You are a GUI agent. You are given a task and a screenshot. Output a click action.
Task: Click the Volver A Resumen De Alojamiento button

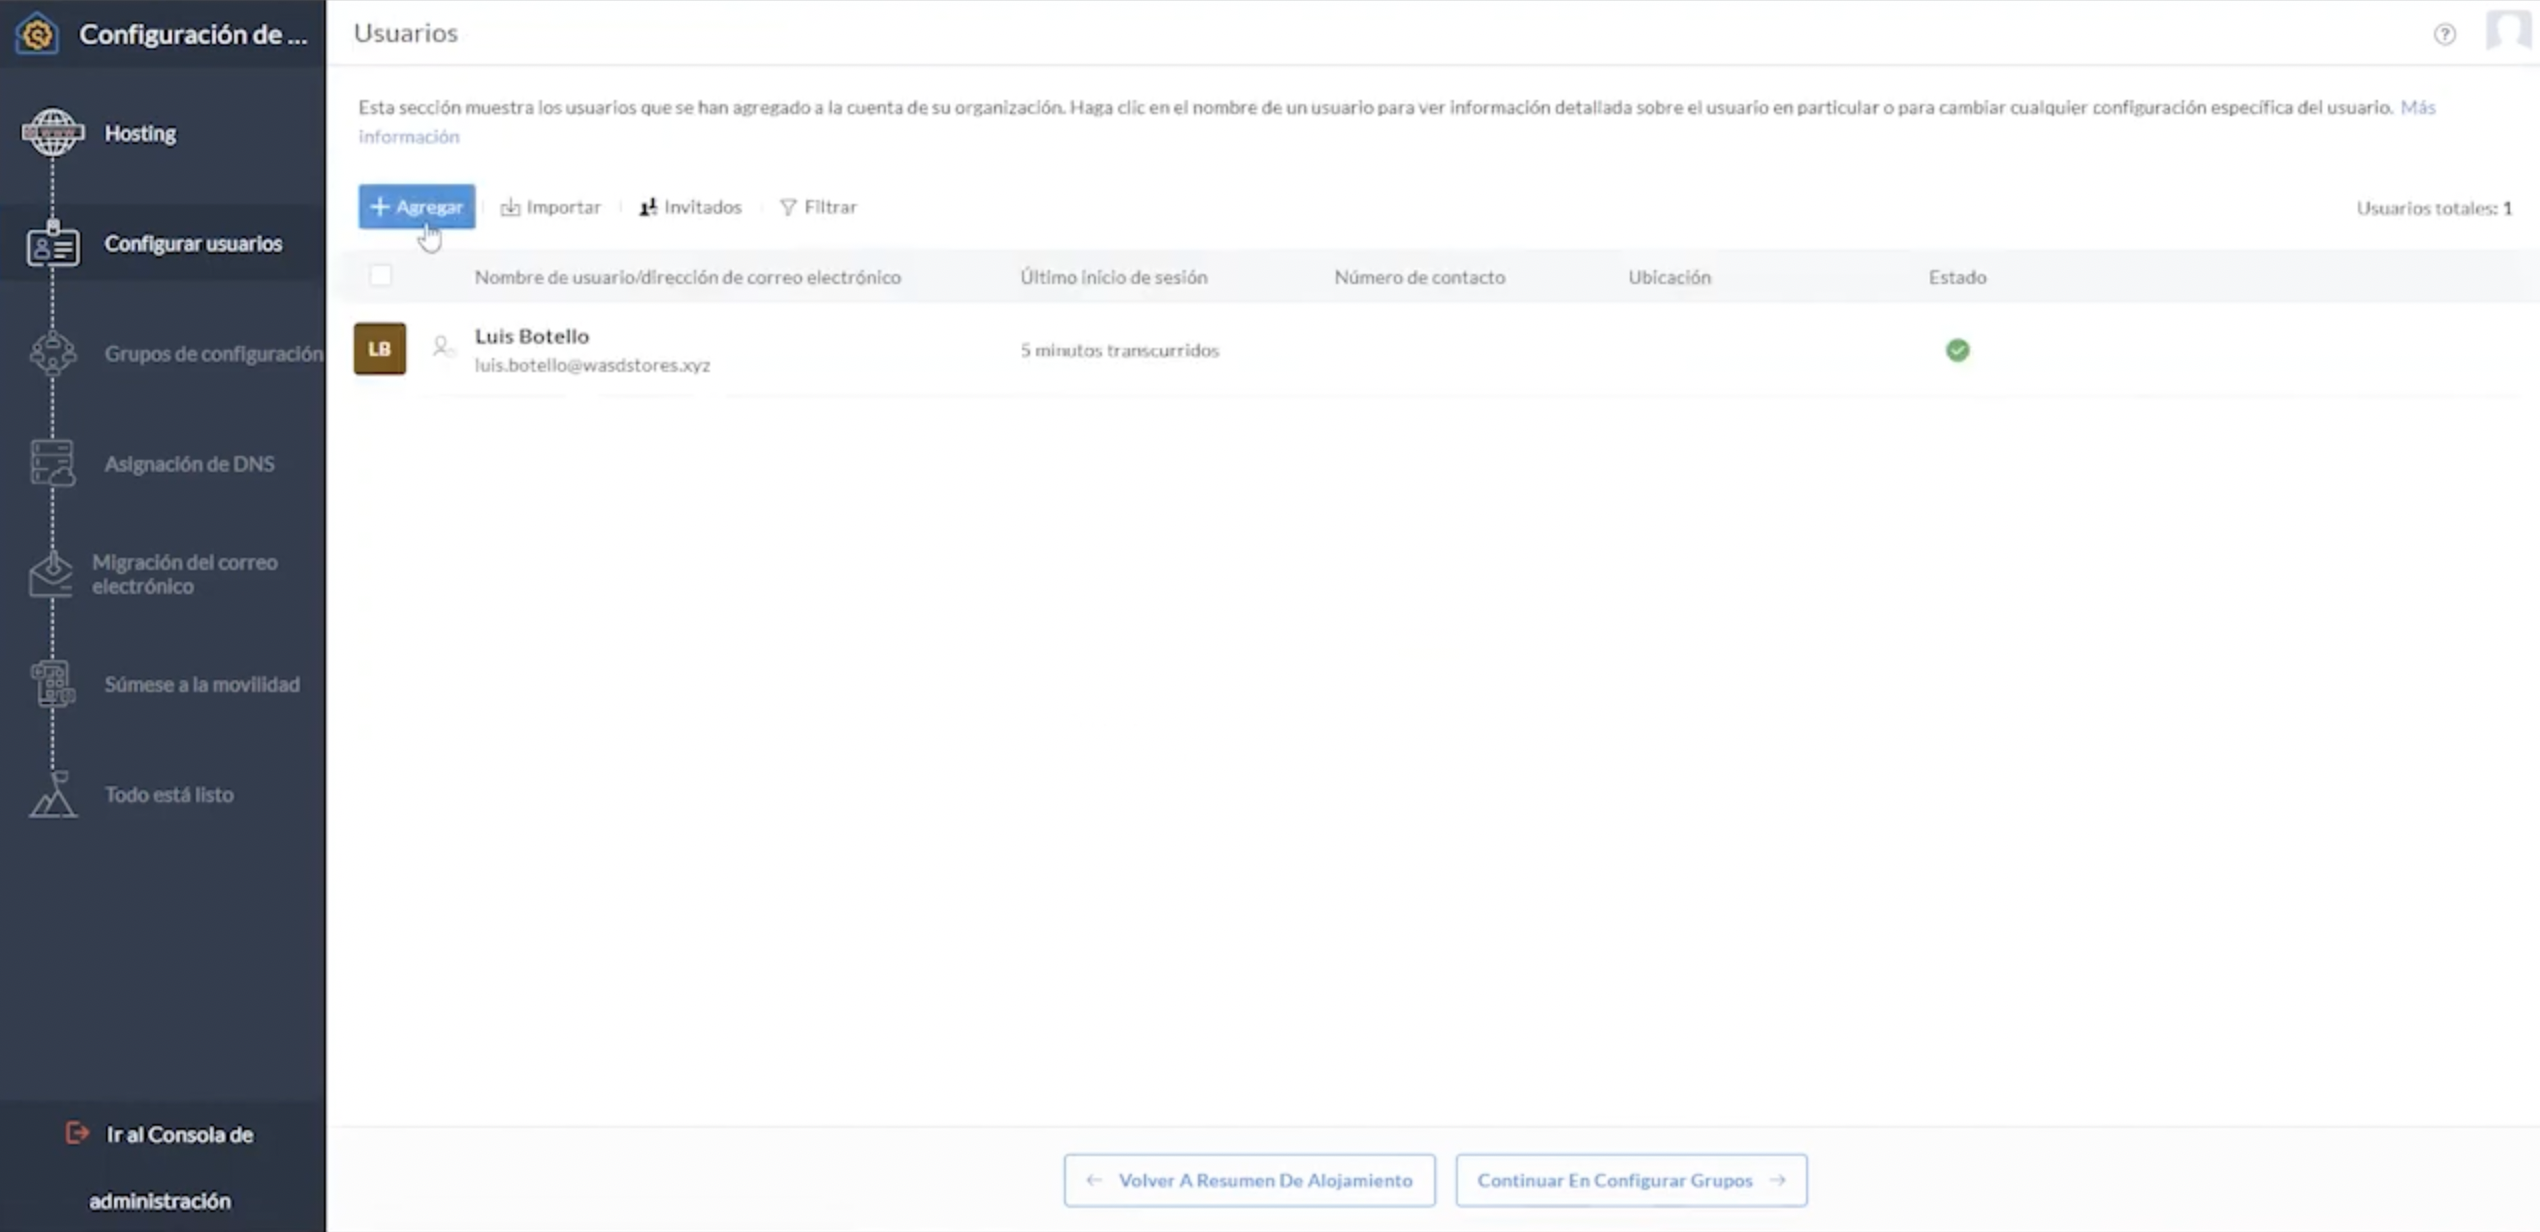pos(1249,1180)
